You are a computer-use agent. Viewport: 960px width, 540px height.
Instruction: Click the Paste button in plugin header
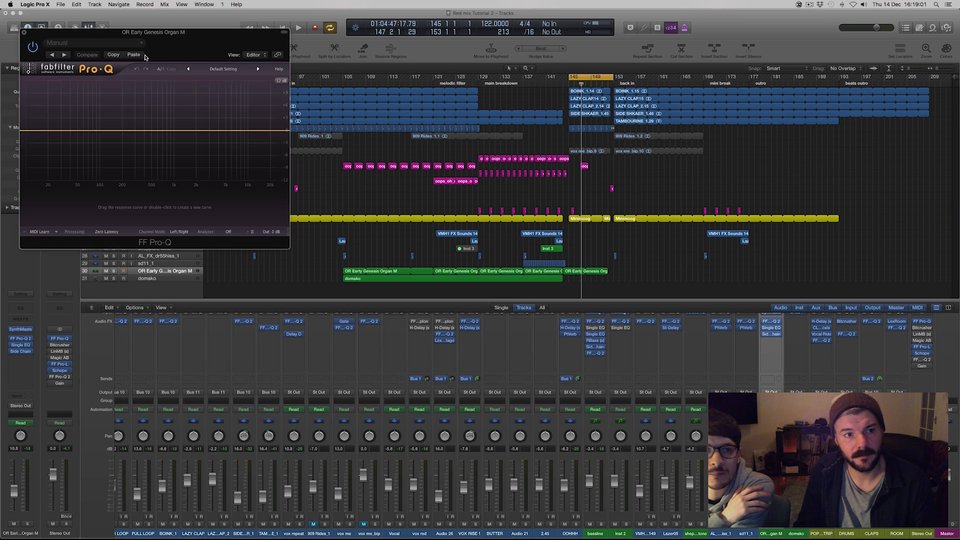coord(133,54)
